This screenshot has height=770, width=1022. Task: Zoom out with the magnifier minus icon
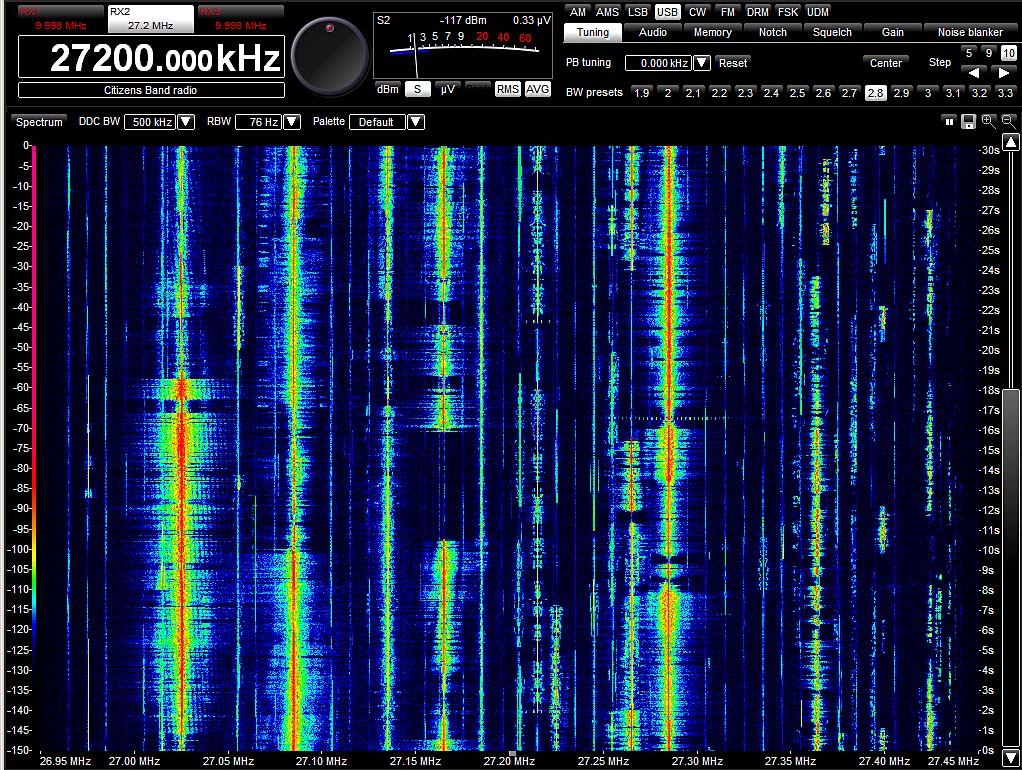click(1008, 121)
